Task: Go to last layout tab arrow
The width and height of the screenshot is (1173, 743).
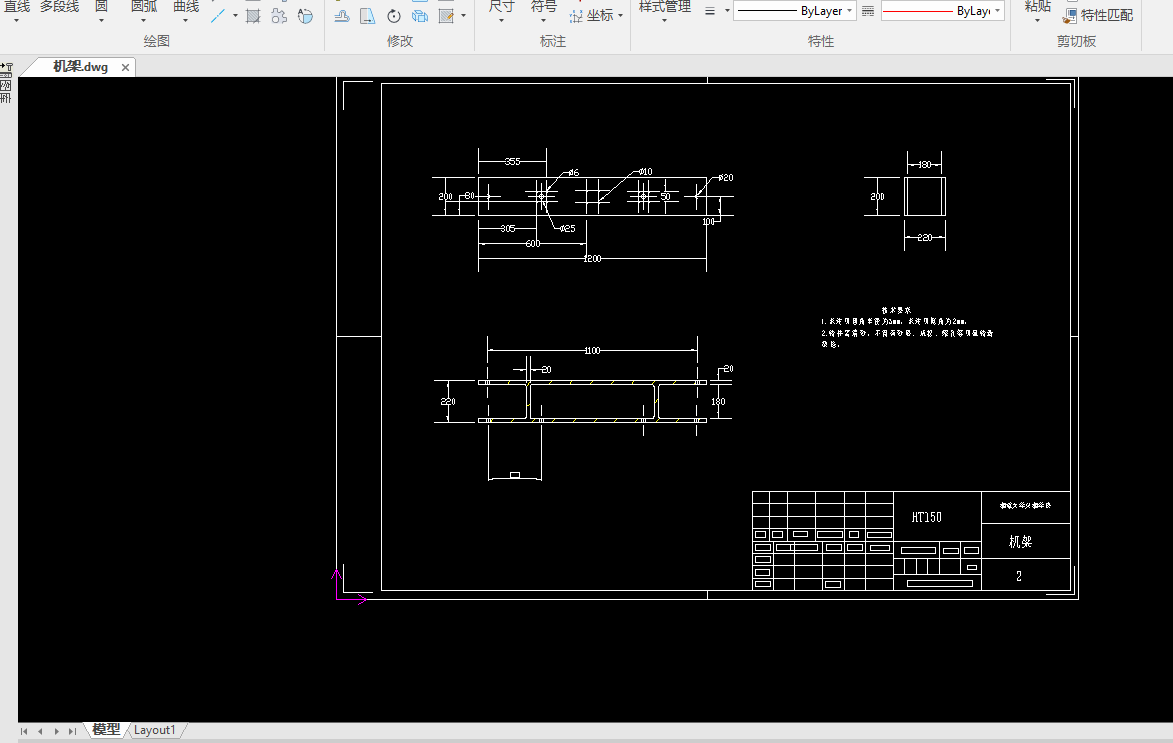Action: [73, 731]
